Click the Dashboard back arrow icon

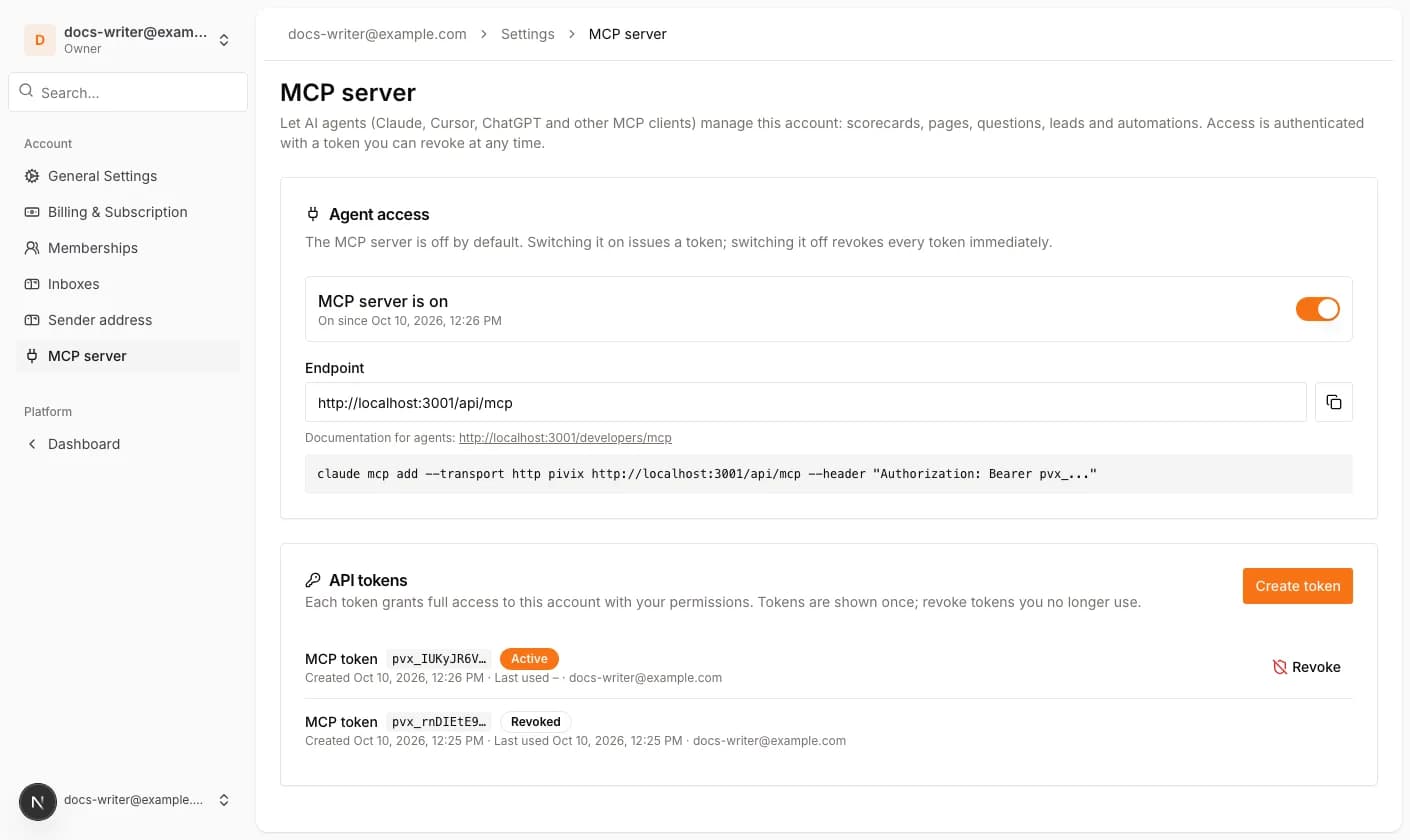coord(32,444)
